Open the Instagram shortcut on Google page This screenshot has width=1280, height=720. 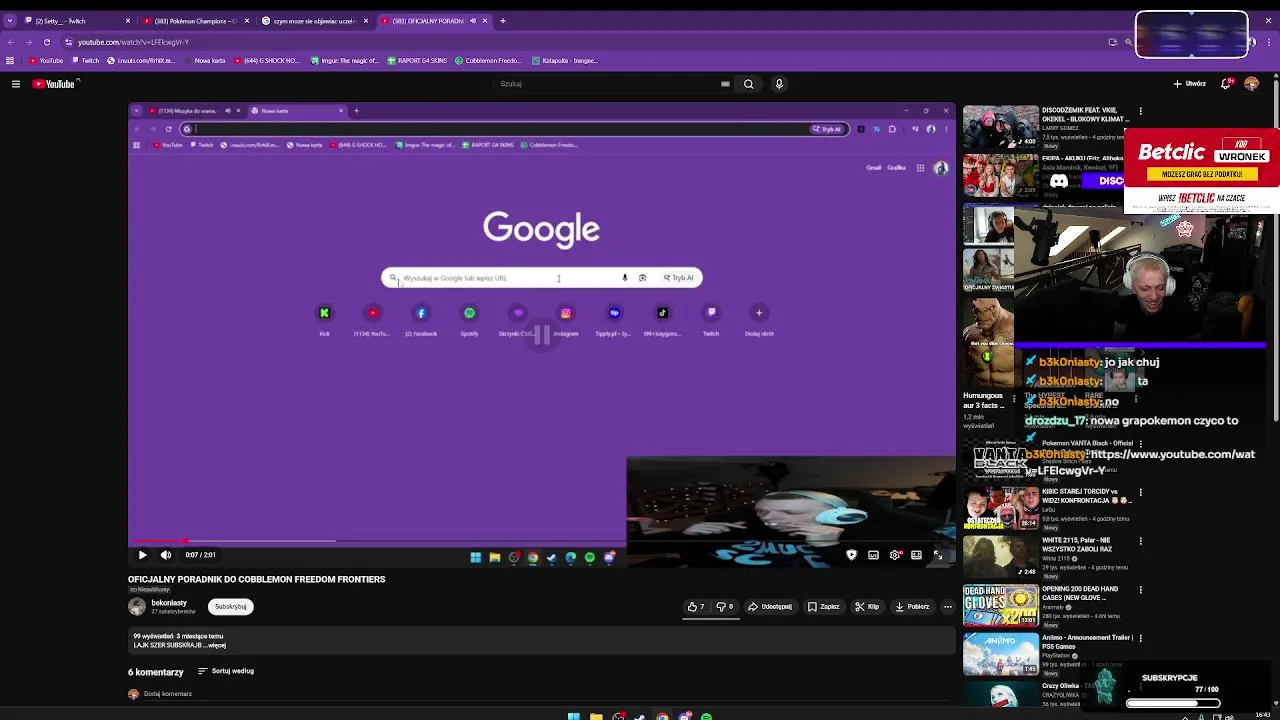(x=566, y=319)
